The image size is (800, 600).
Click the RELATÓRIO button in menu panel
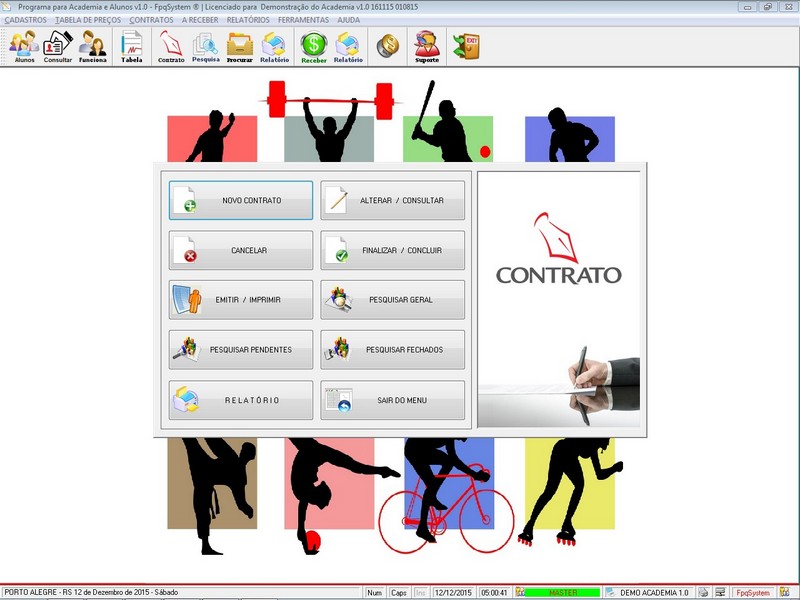tap(241, 401)
